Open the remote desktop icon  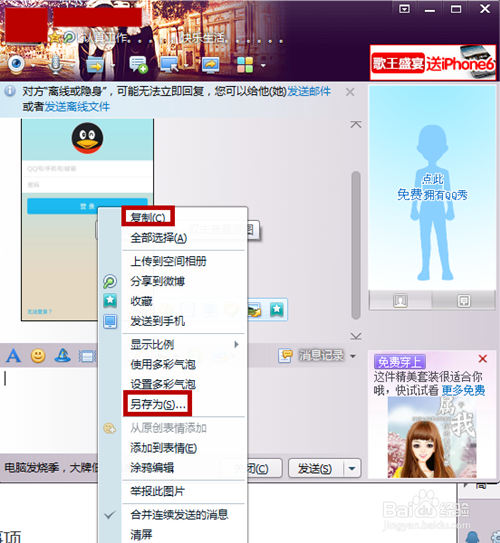tap(169, 65)
